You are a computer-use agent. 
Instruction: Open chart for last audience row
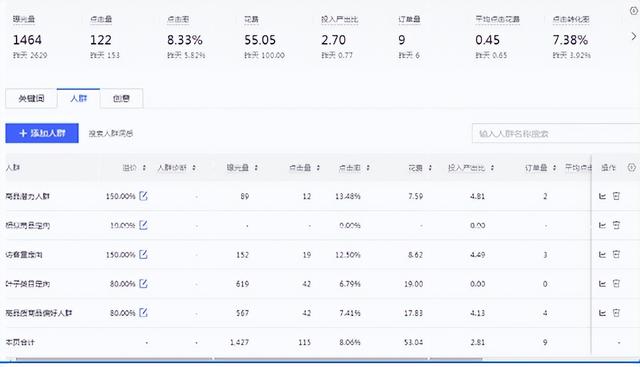(x=602, y=313)
